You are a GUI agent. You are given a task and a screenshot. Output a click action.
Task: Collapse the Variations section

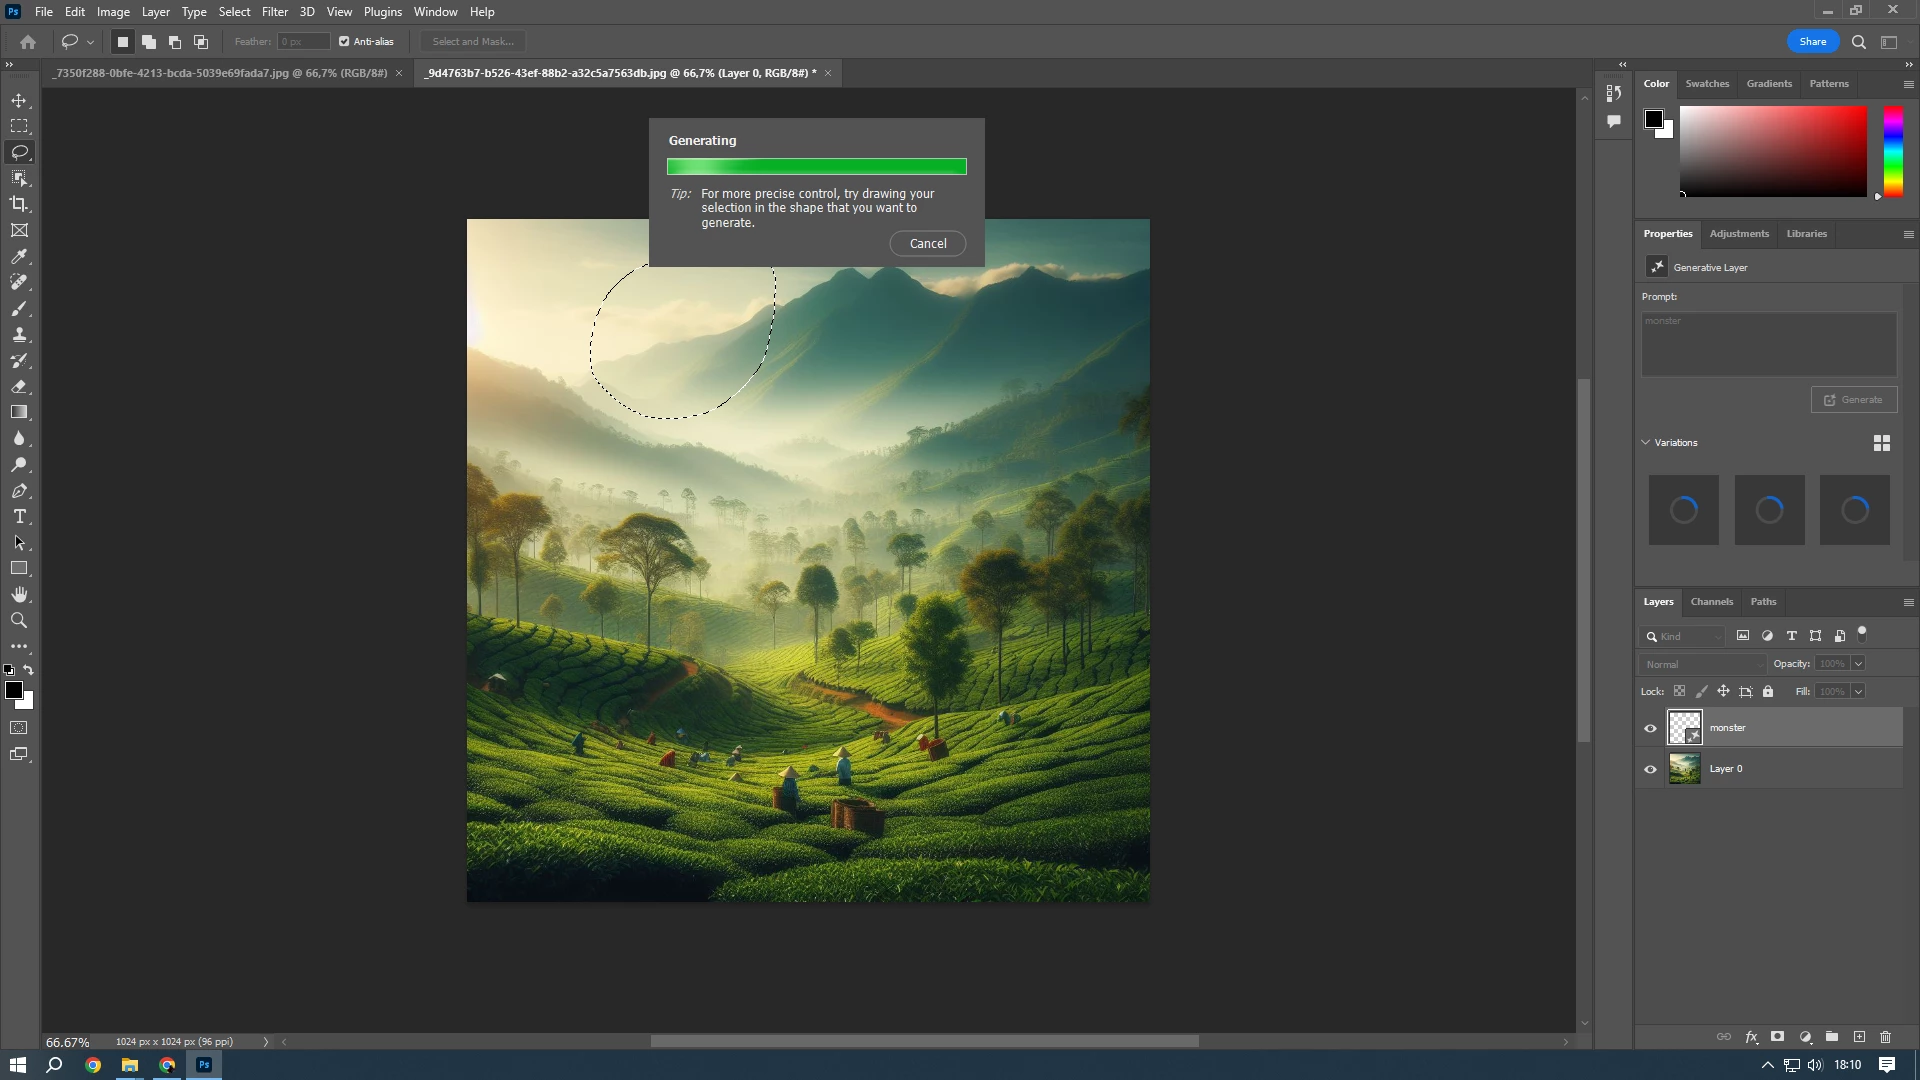(x=1646, y=442)
